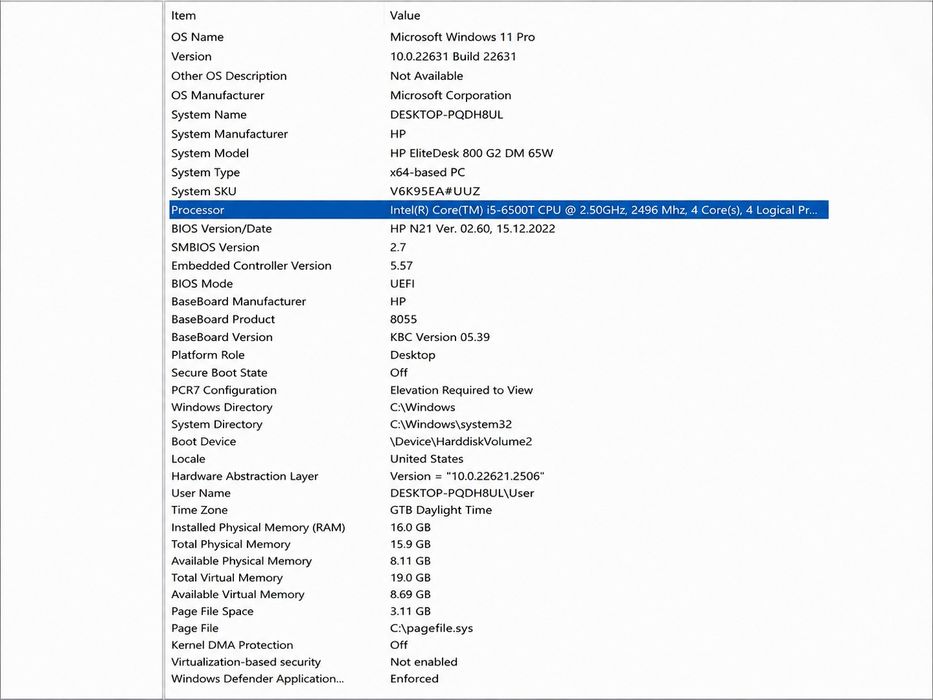
Task: Click Available Physical Memory item
Action: [x=241, y=561]
